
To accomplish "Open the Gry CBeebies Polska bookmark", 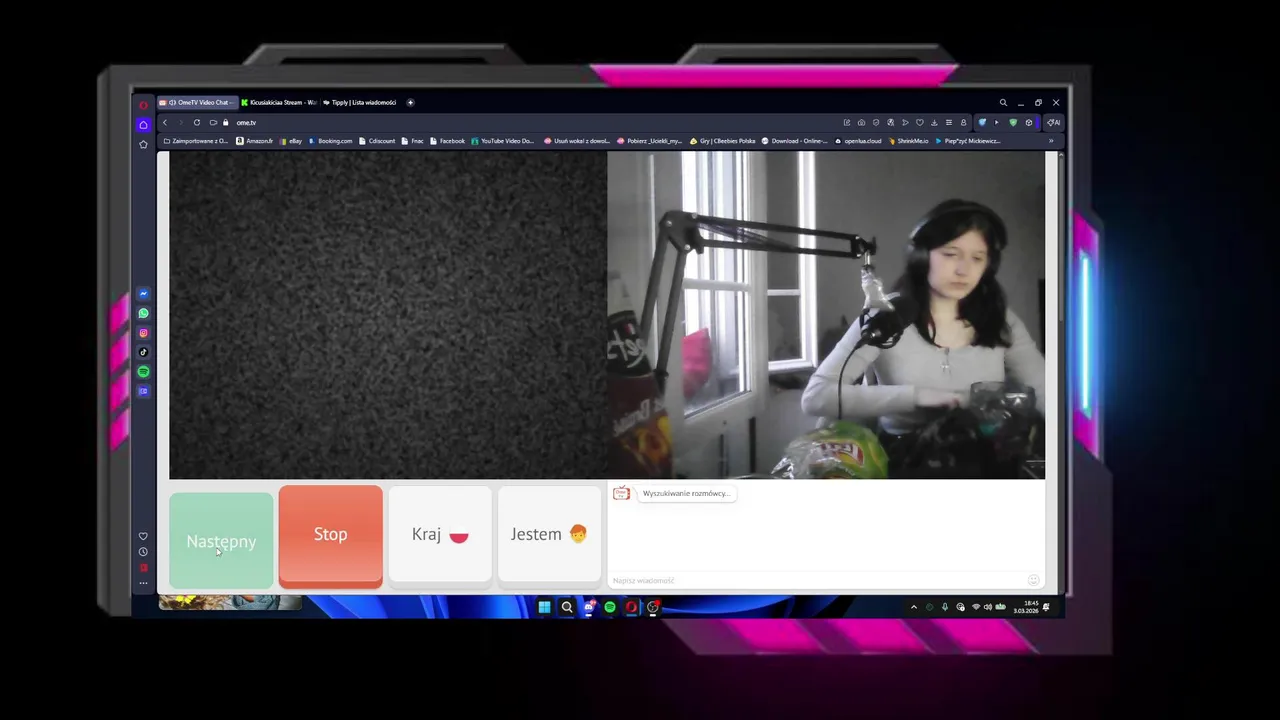I will tap(723, 141).
